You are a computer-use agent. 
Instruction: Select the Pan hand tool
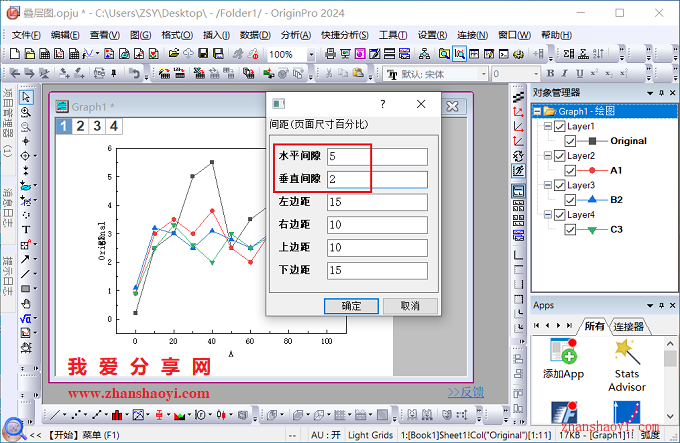(26, 303)
